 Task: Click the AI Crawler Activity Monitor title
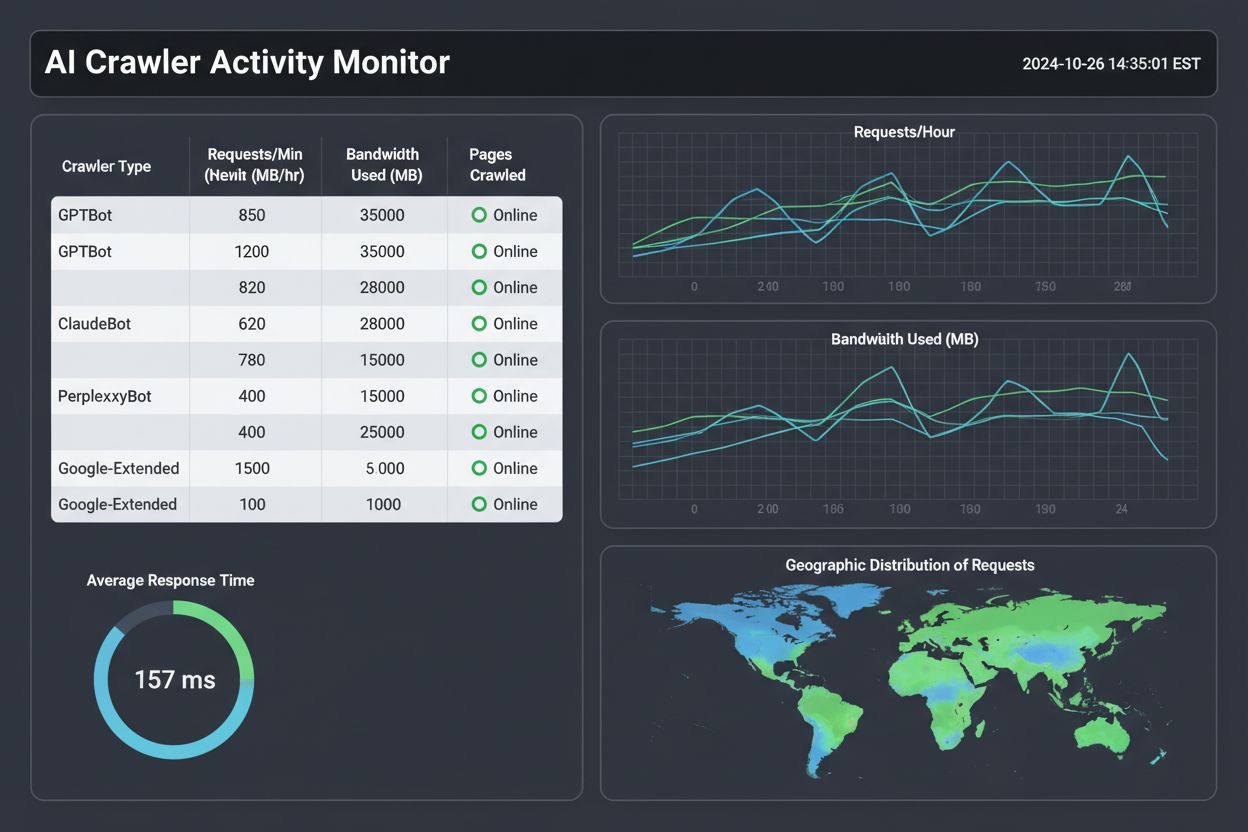pyautogui.click(x=246, y=62)
